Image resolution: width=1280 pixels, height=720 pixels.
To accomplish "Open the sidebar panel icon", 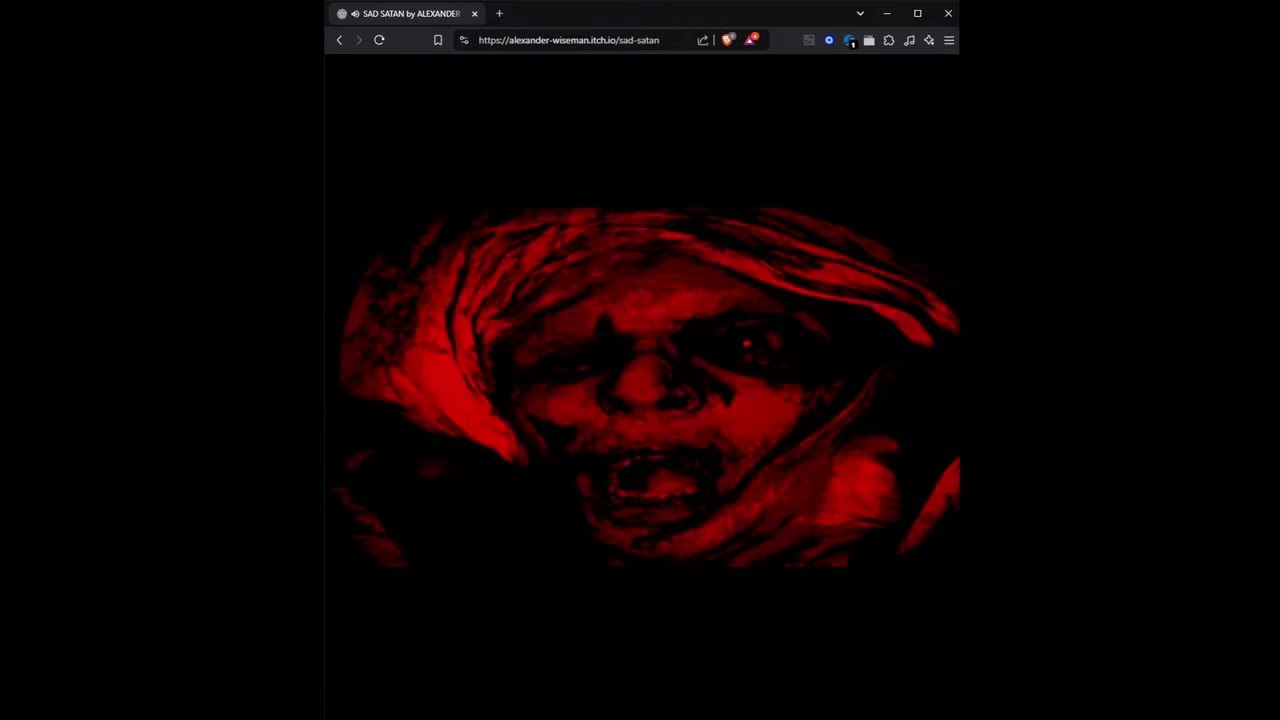I will (x=809, y=40).
